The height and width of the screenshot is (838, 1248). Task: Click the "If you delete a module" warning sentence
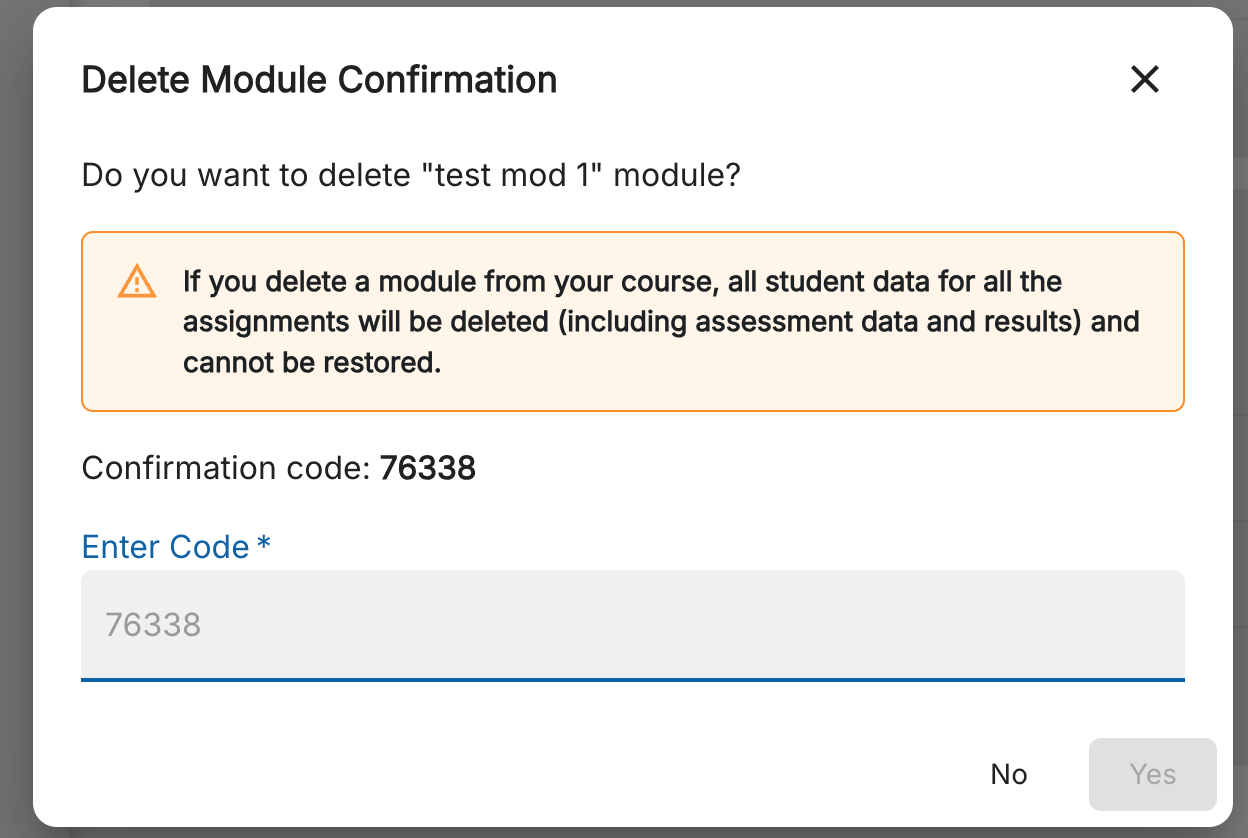(622, 282)
